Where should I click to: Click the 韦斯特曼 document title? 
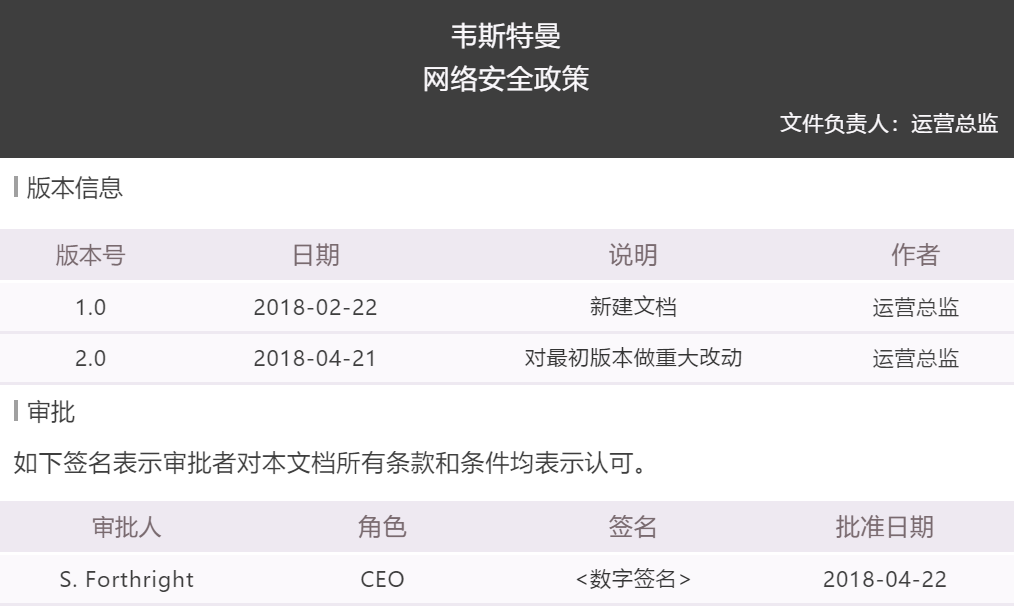[x=506, y=36]
